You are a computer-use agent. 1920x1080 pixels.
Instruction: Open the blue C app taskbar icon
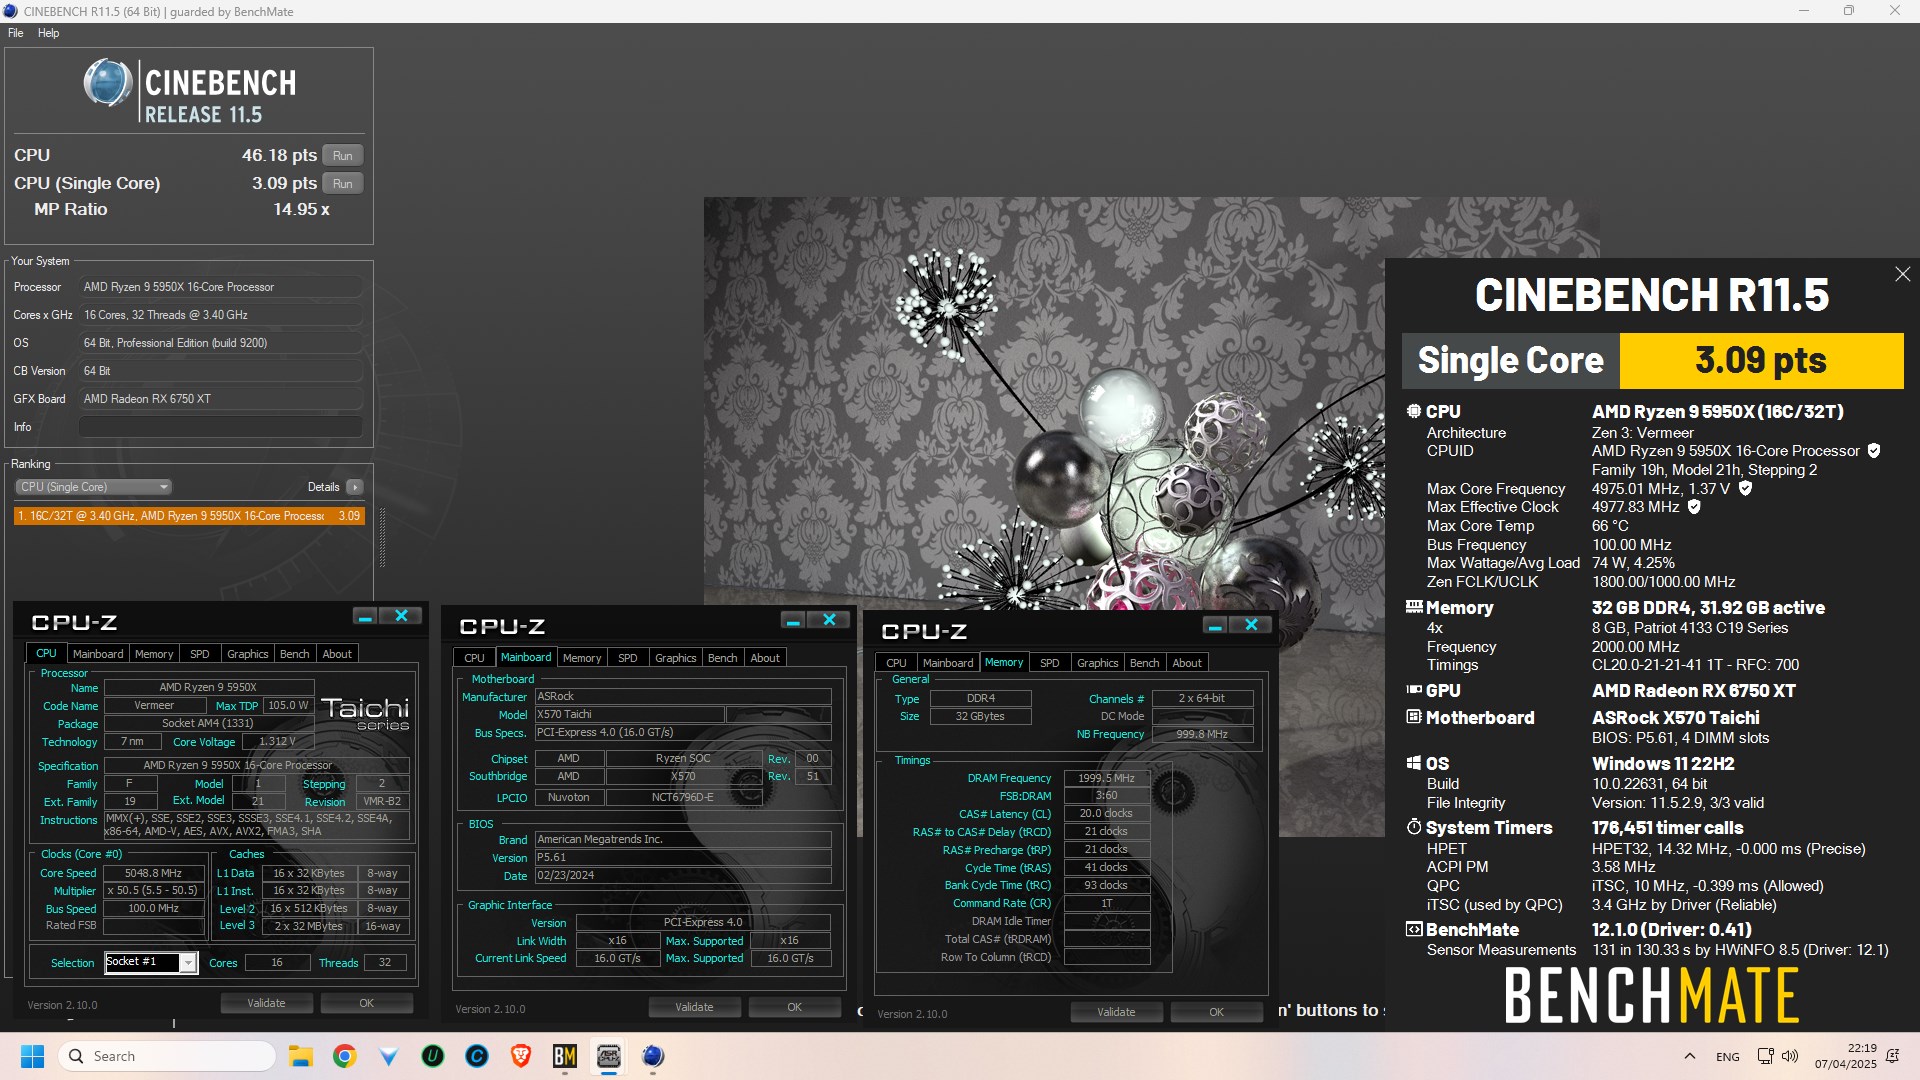point(477,1056)
